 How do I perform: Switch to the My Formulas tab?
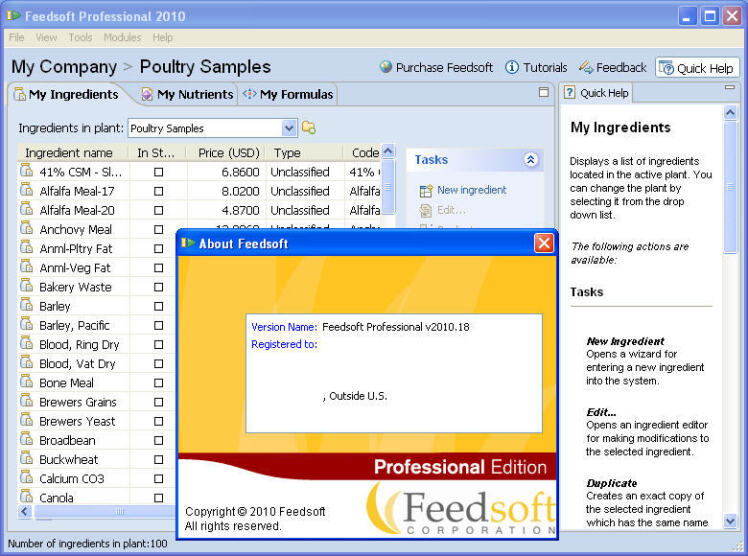pyautogui.click(x=287, y=95)
